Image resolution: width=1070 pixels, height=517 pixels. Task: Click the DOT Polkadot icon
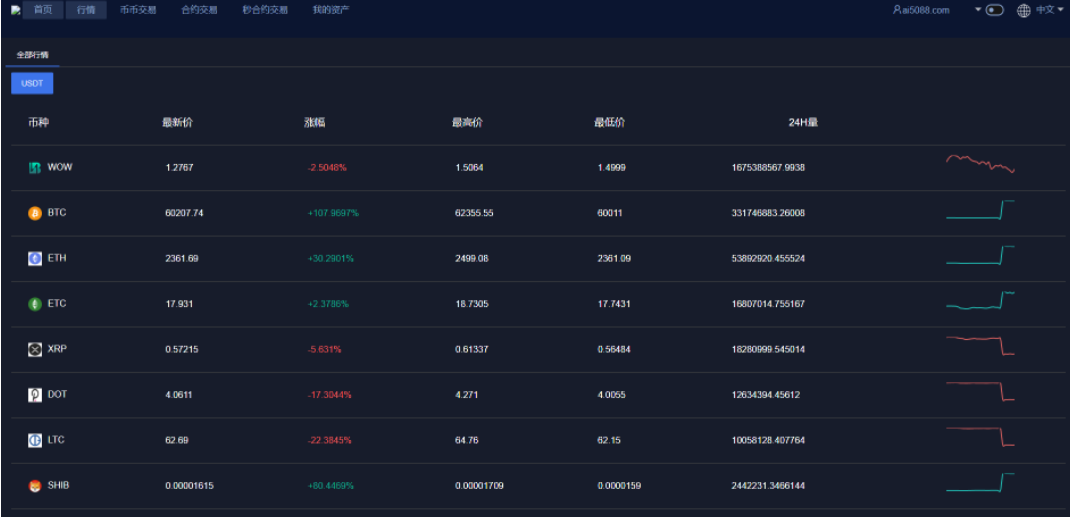(x=35, y=395)
